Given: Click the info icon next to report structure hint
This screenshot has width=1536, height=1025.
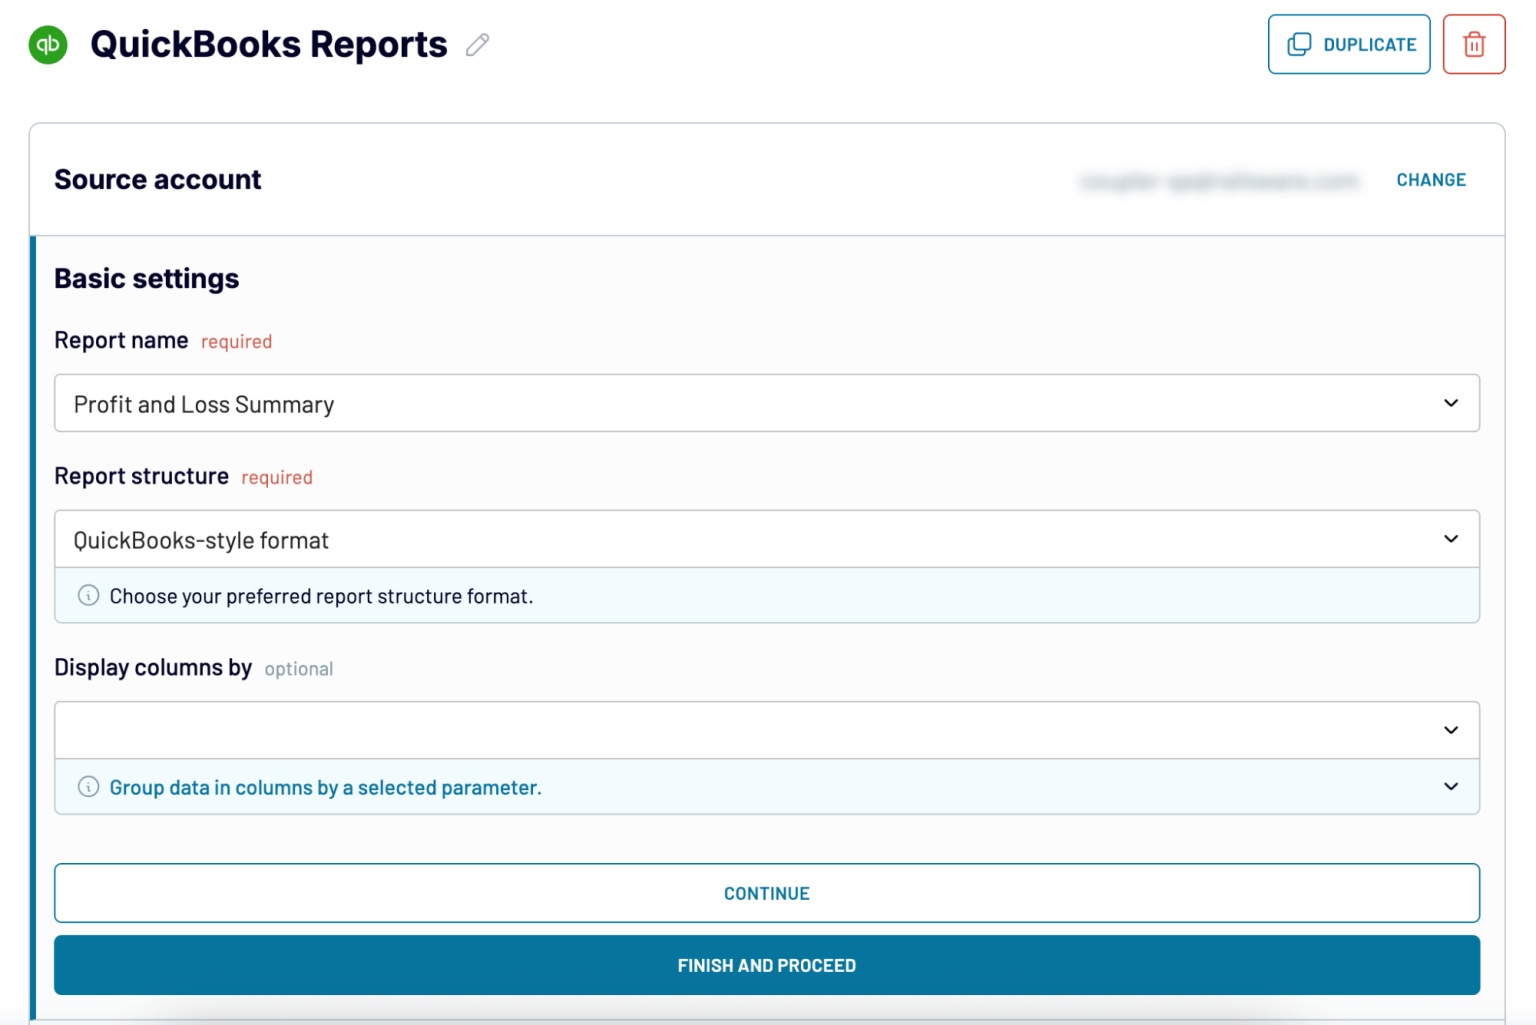Looking at the screenshot, I should (88, 595).
